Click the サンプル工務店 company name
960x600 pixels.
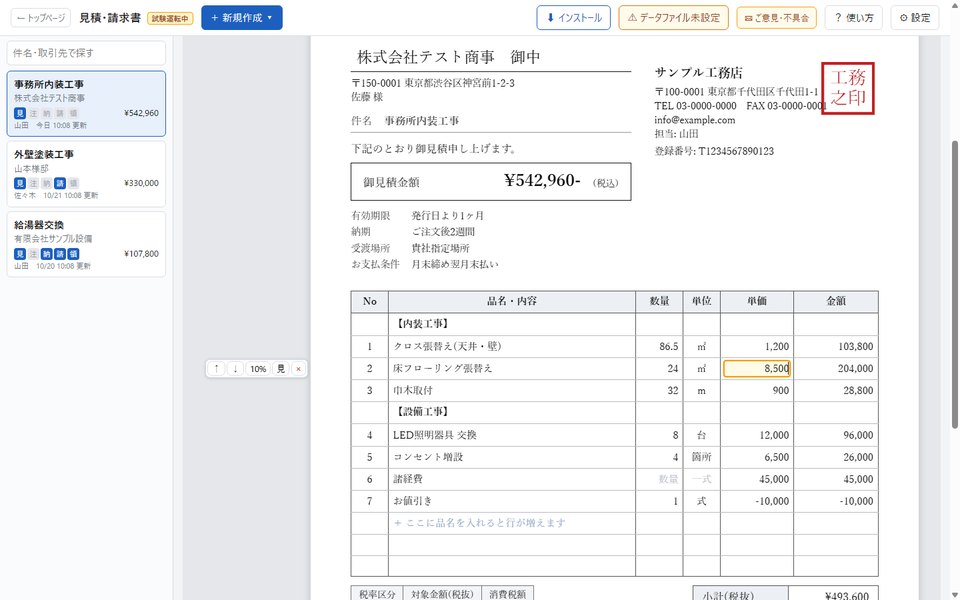pos(699,73)
